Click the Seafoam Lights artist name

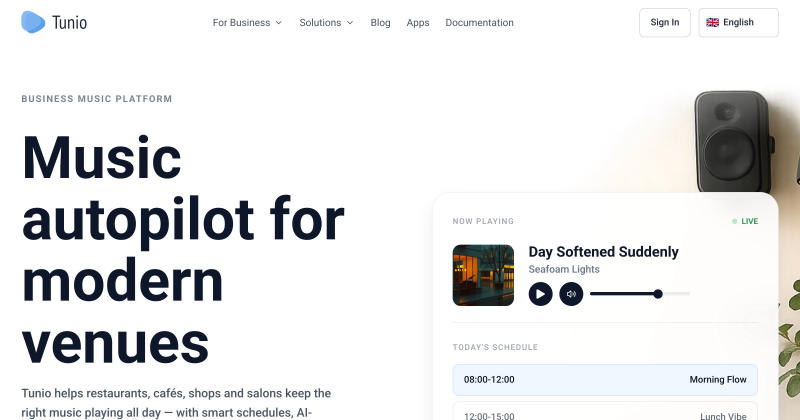[x=564, y=269]
